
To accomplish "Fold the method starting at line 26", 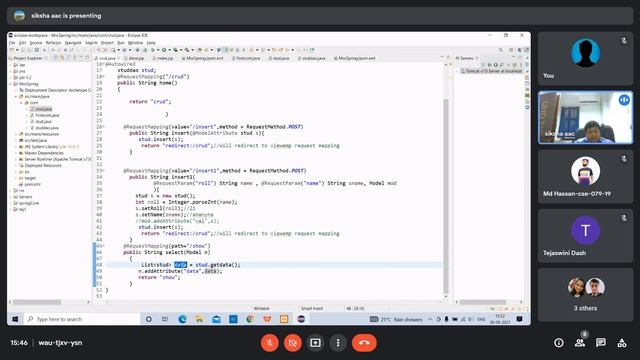I will (104, 127).
